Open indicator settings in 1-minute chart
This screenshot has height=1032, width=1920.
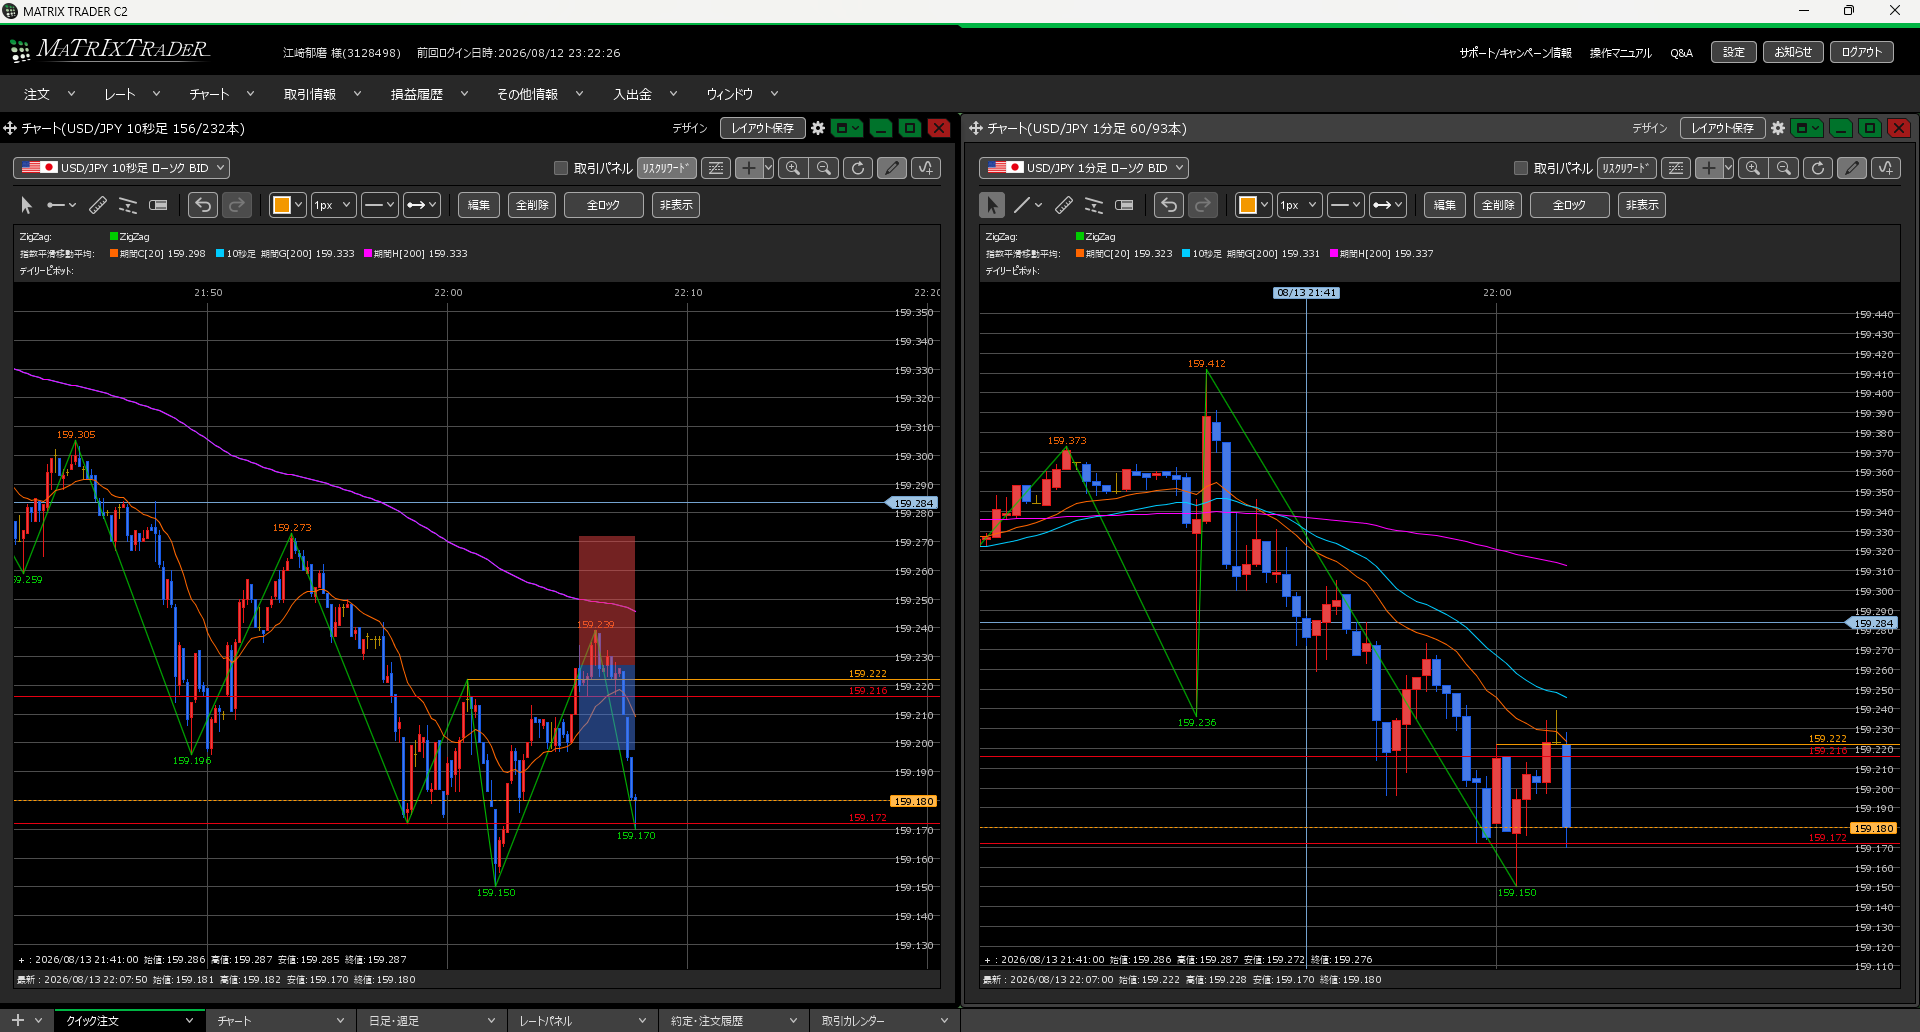tap(1886, 168)
